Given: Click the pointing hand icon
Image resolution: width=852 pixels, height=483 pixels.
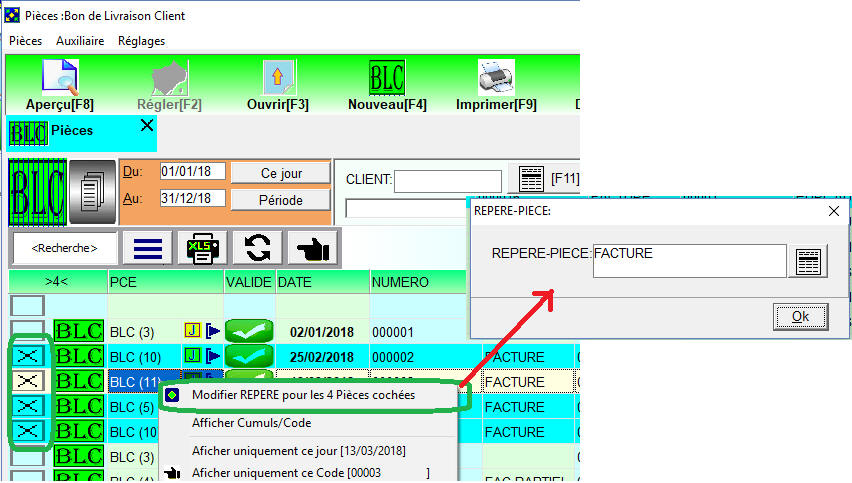Looking at the screenshot, I should (313, 247).
